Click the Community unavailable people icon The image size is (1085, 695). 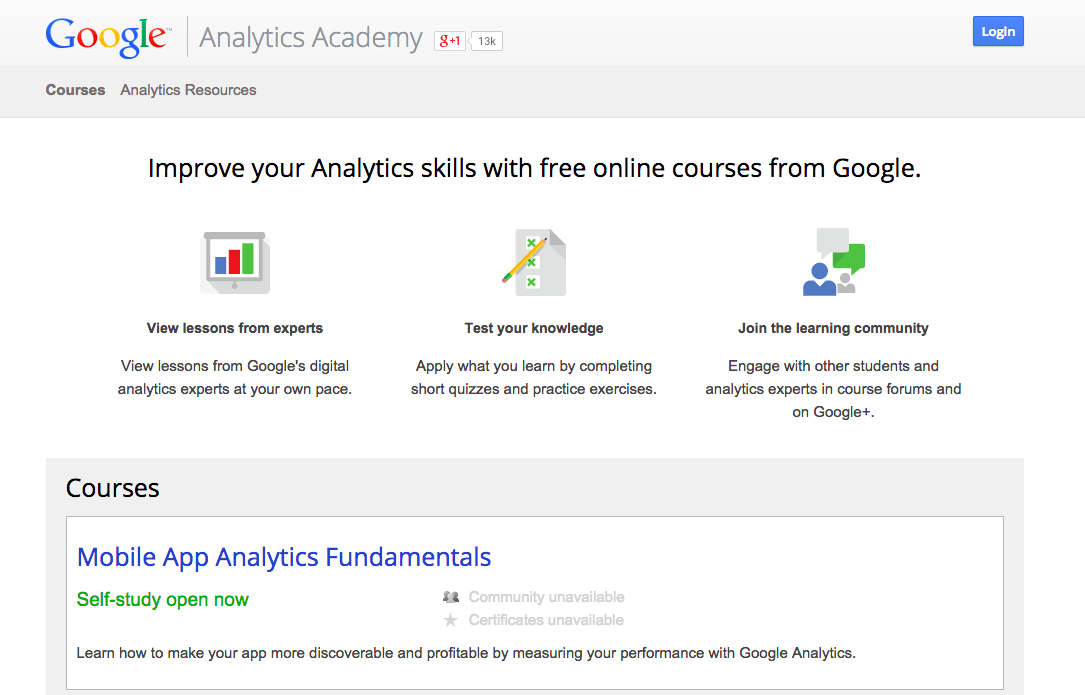451,597
